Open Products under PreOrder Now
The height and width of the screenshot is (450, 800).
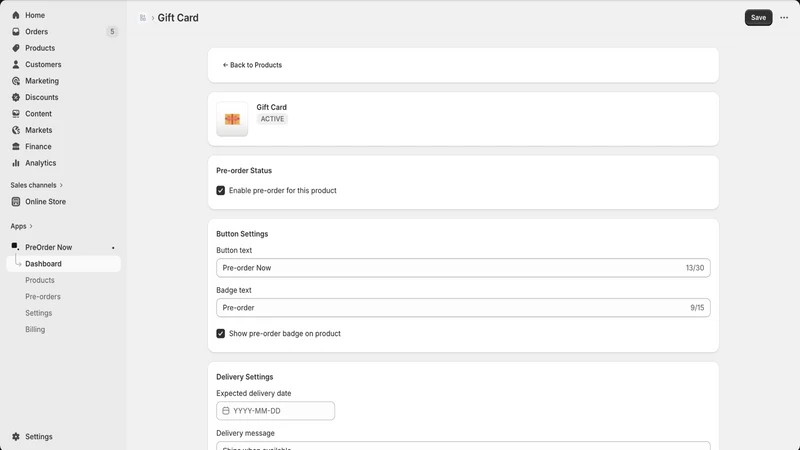click(x=40, y=280)
